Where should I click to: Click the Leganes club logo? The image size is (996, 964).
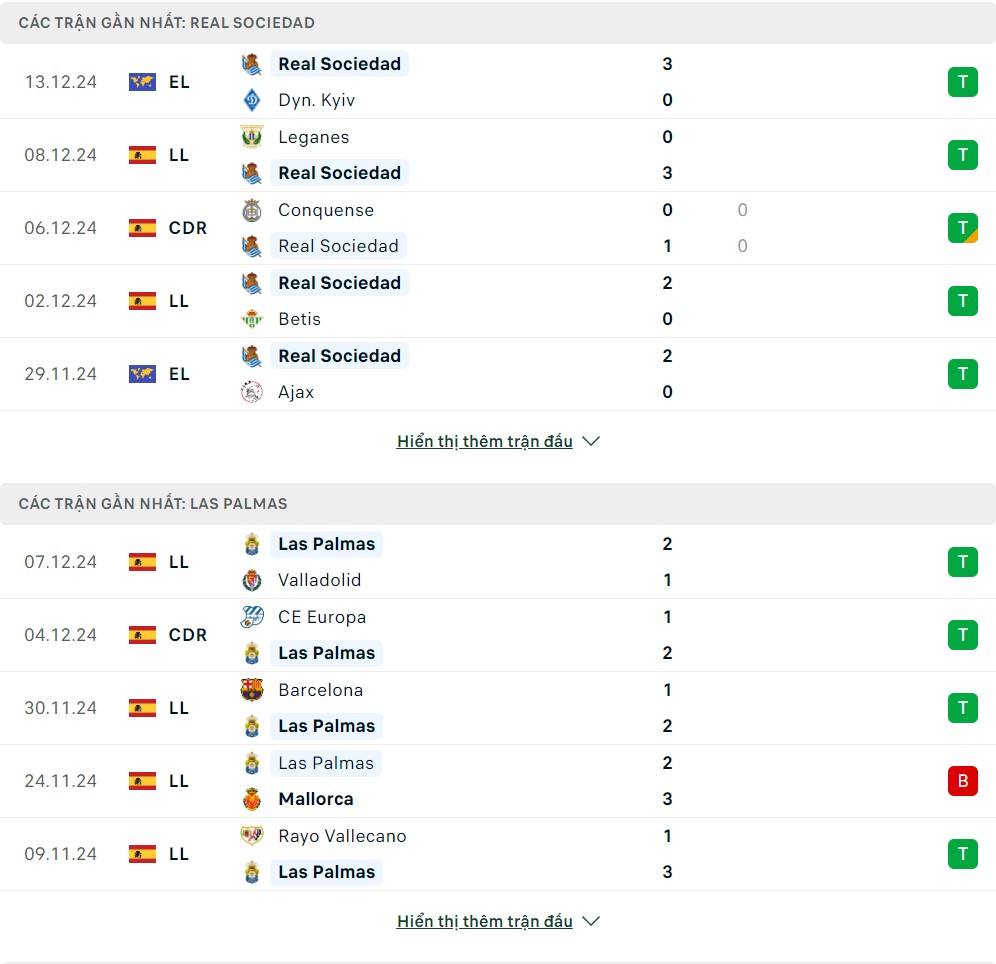coord(251,137)
